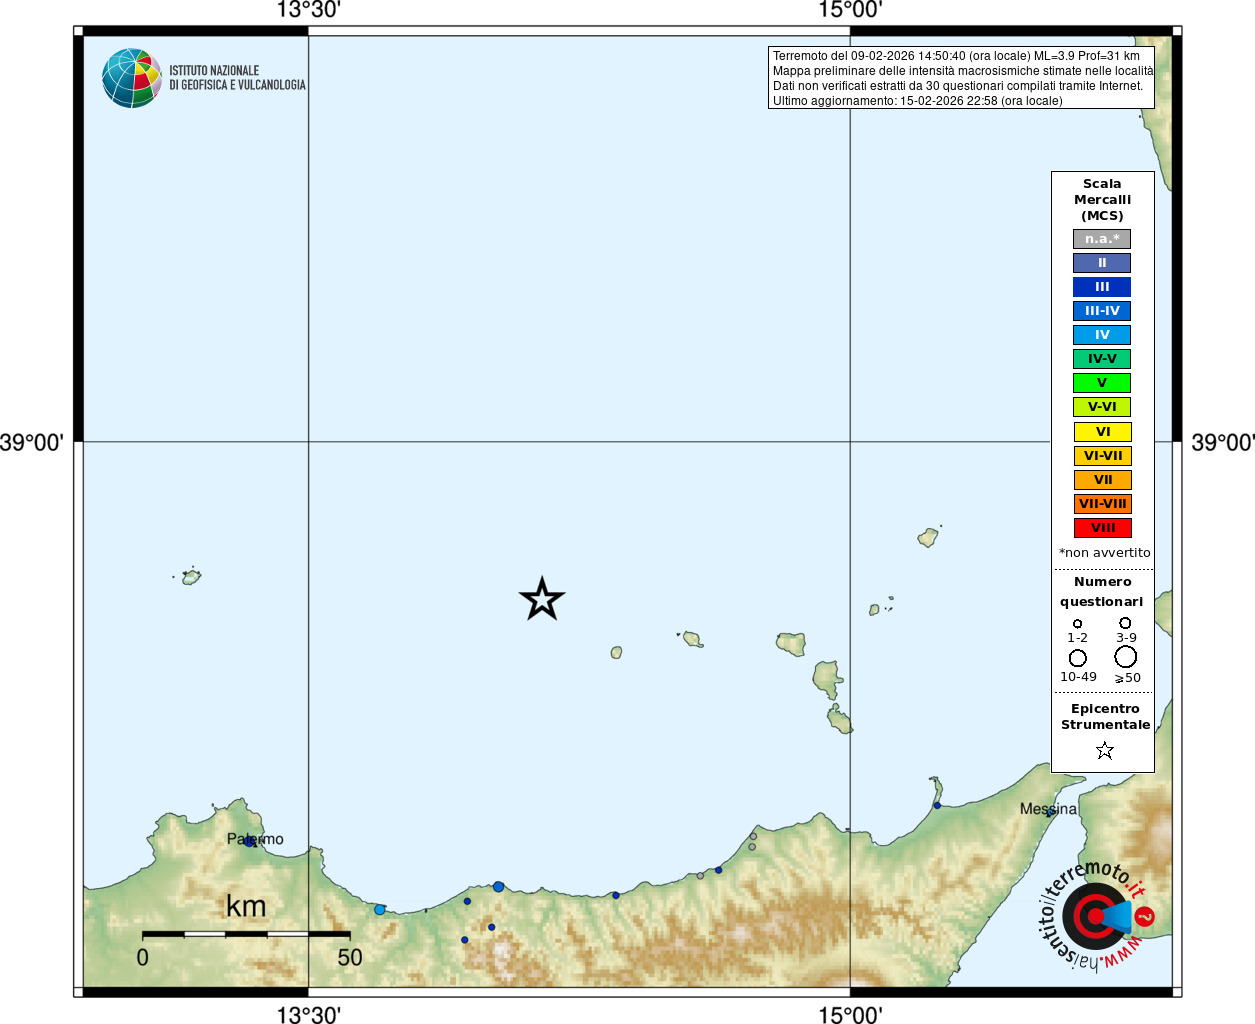Click the III-IV legend swatch

(1102, 311)
